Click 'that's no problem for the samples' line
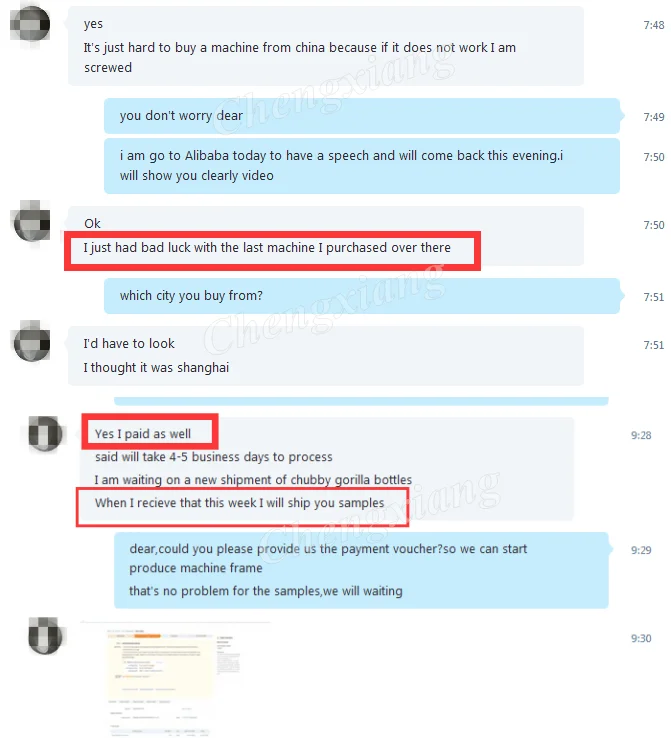Image resolution: width=671 pixels, height=738 pixels. click(266, 591)
